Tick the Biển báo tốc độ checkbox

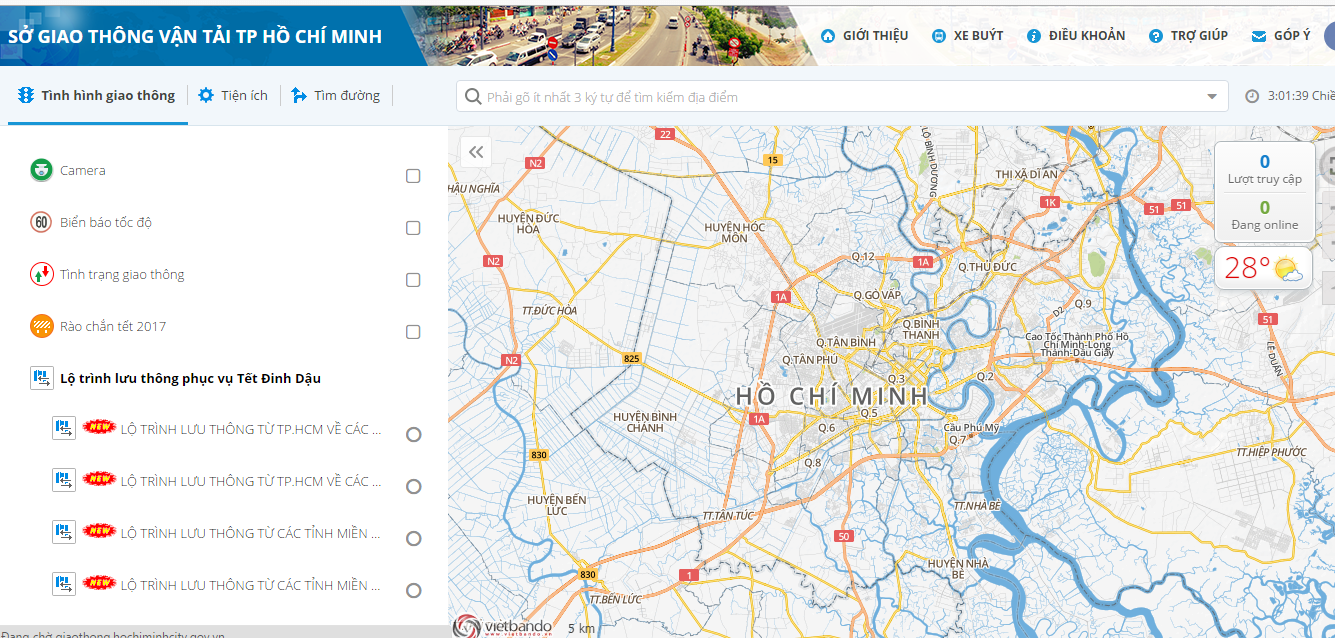pos(413,228)
